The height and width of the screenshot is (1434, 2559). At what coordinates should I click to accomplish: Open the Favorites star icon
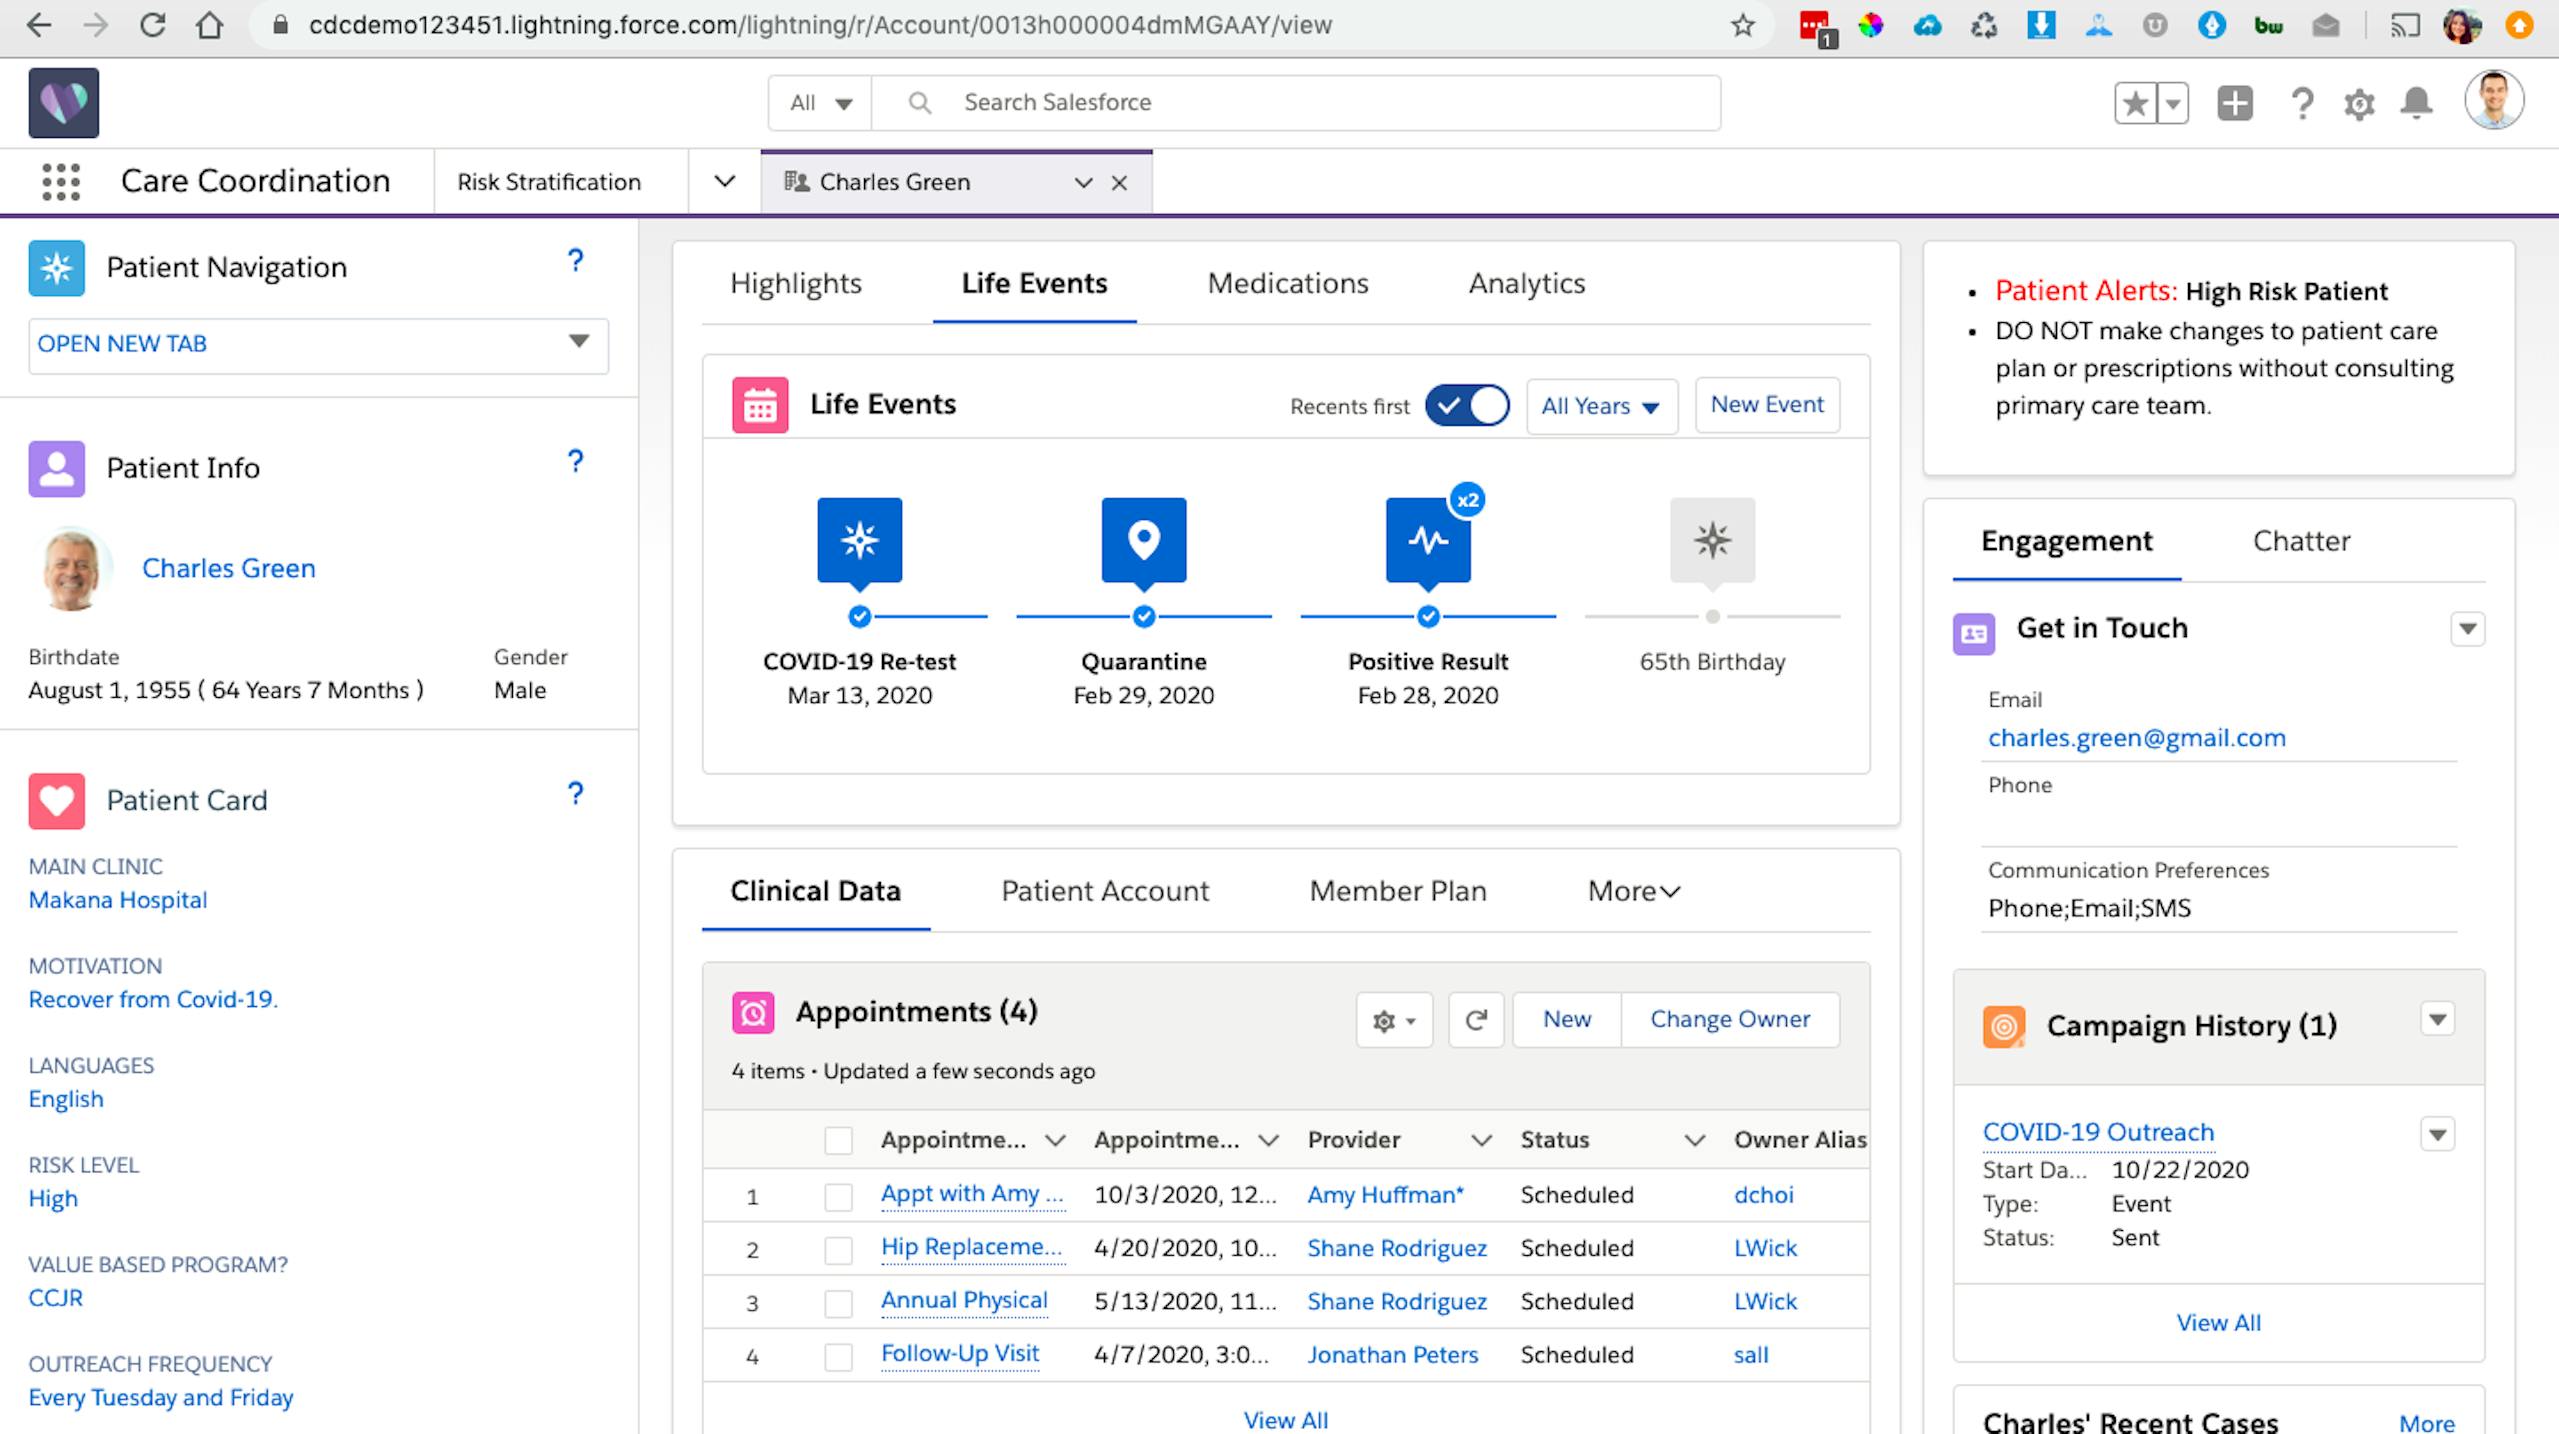pos(2134,103)
